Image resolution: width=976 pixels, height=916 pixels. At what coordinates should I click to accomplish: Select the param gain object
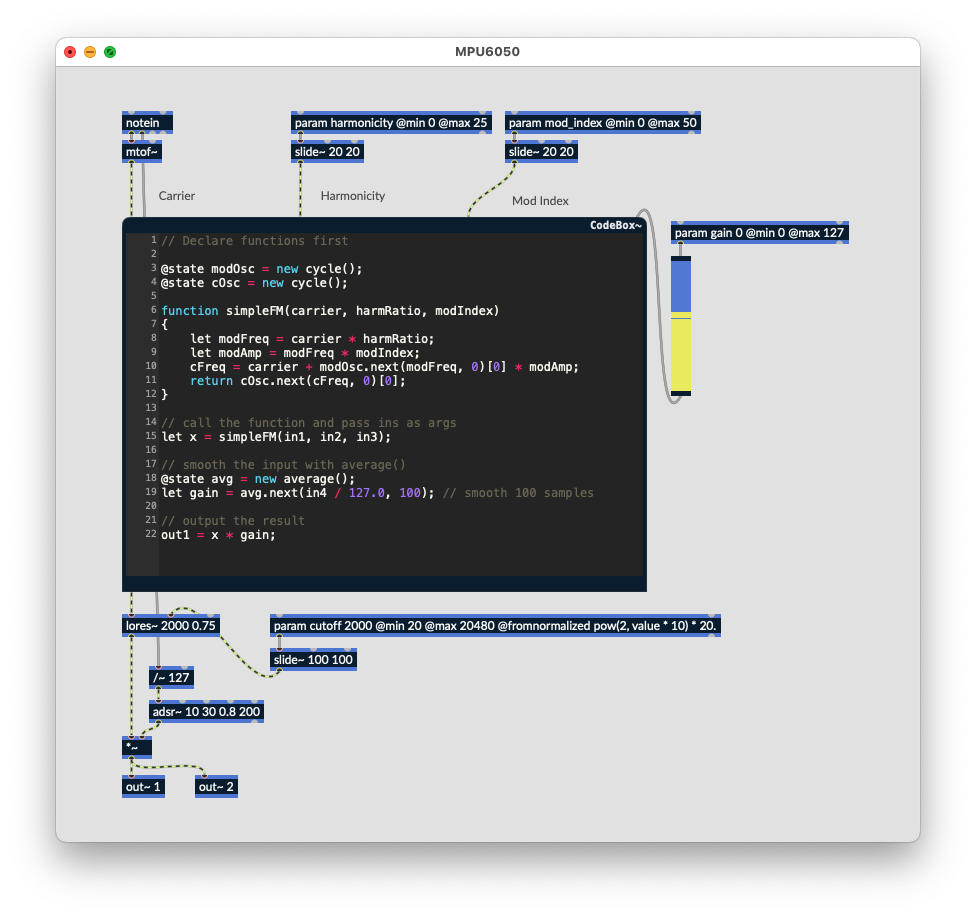760,233
